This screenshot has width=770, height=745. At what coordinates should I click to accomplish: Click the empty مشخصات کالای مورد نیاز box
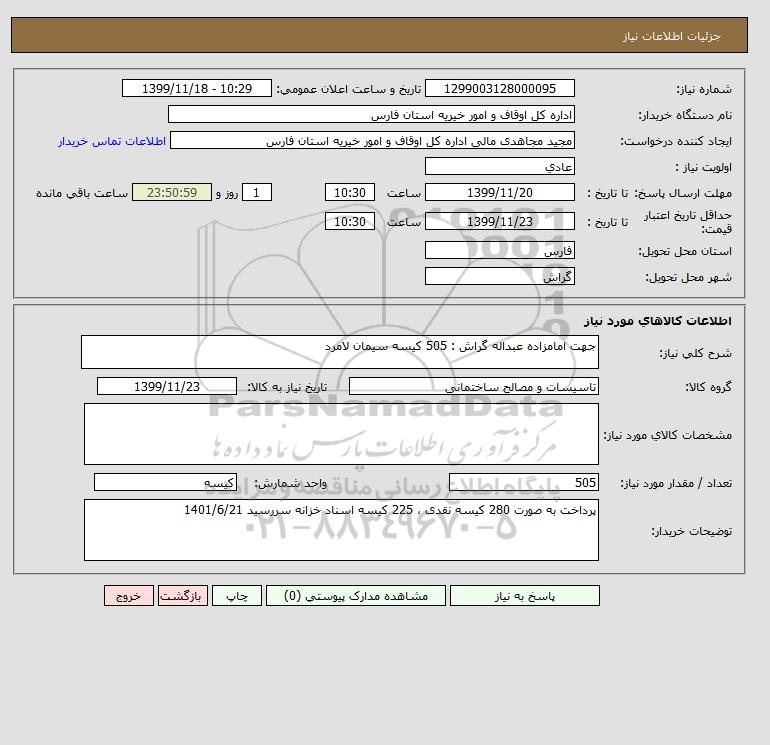click(341, 434)
